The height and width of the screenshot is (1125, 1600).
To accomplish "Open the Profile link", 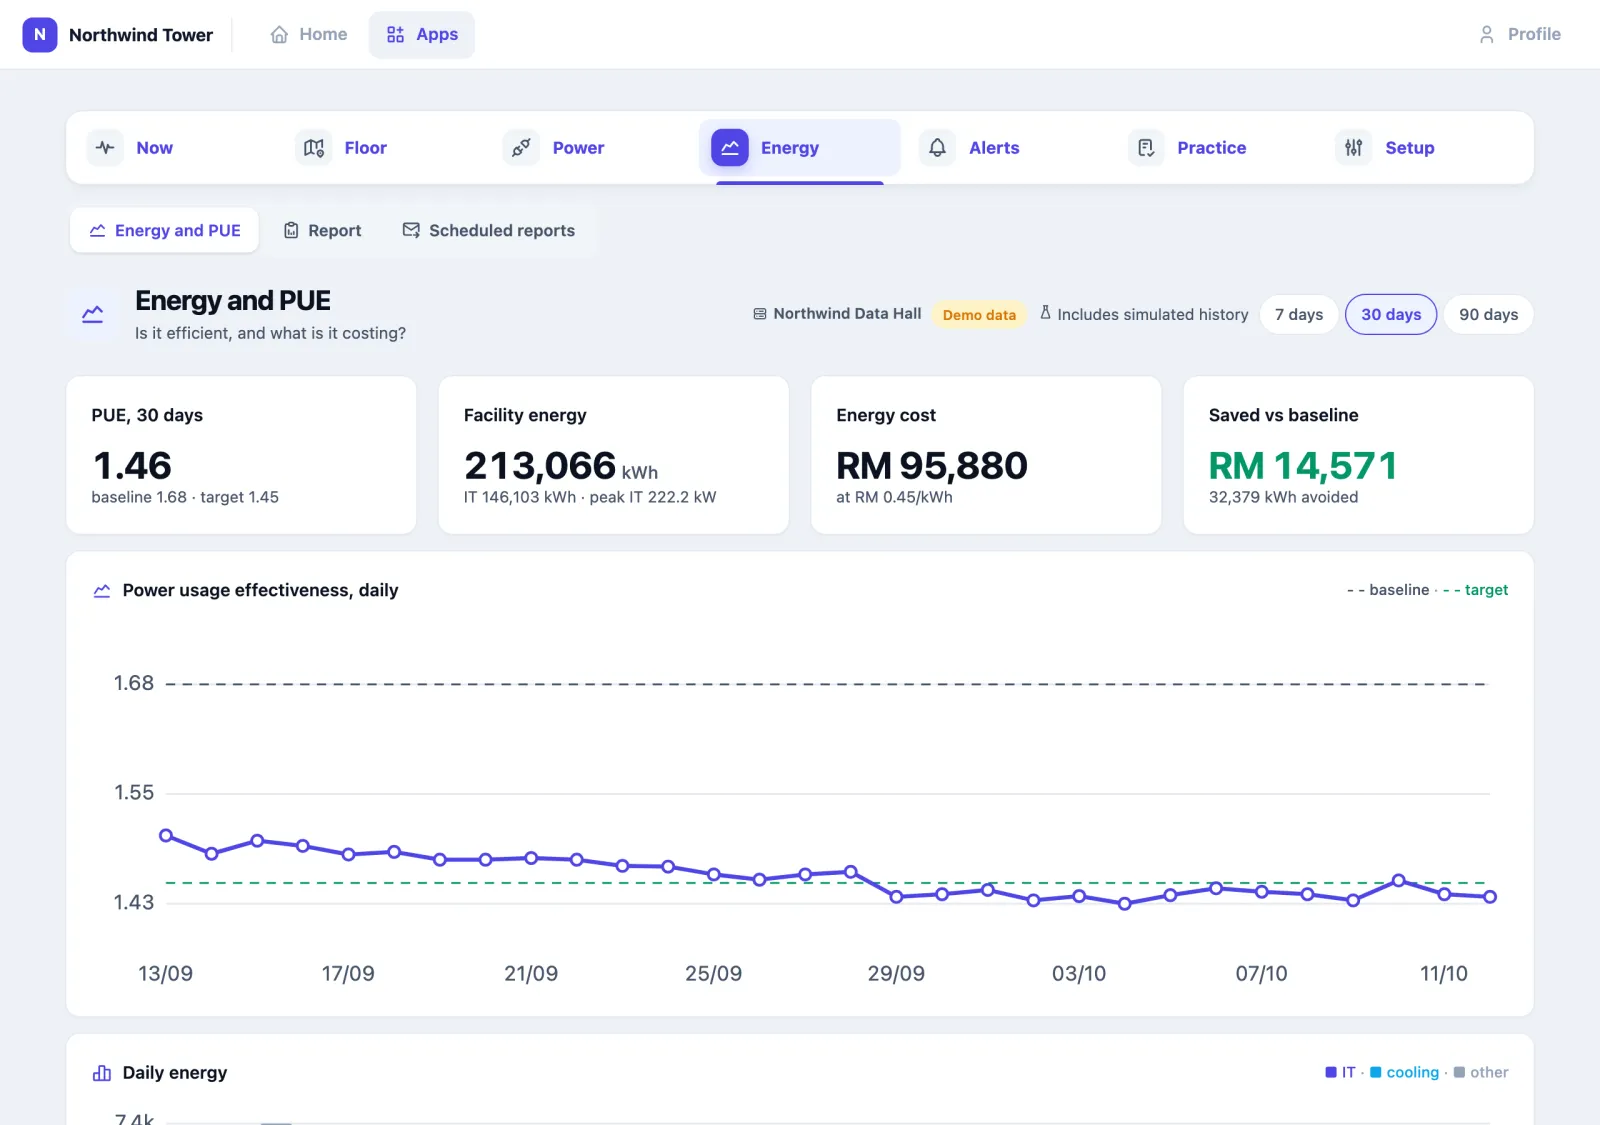I will click(x=1520, y=35).
